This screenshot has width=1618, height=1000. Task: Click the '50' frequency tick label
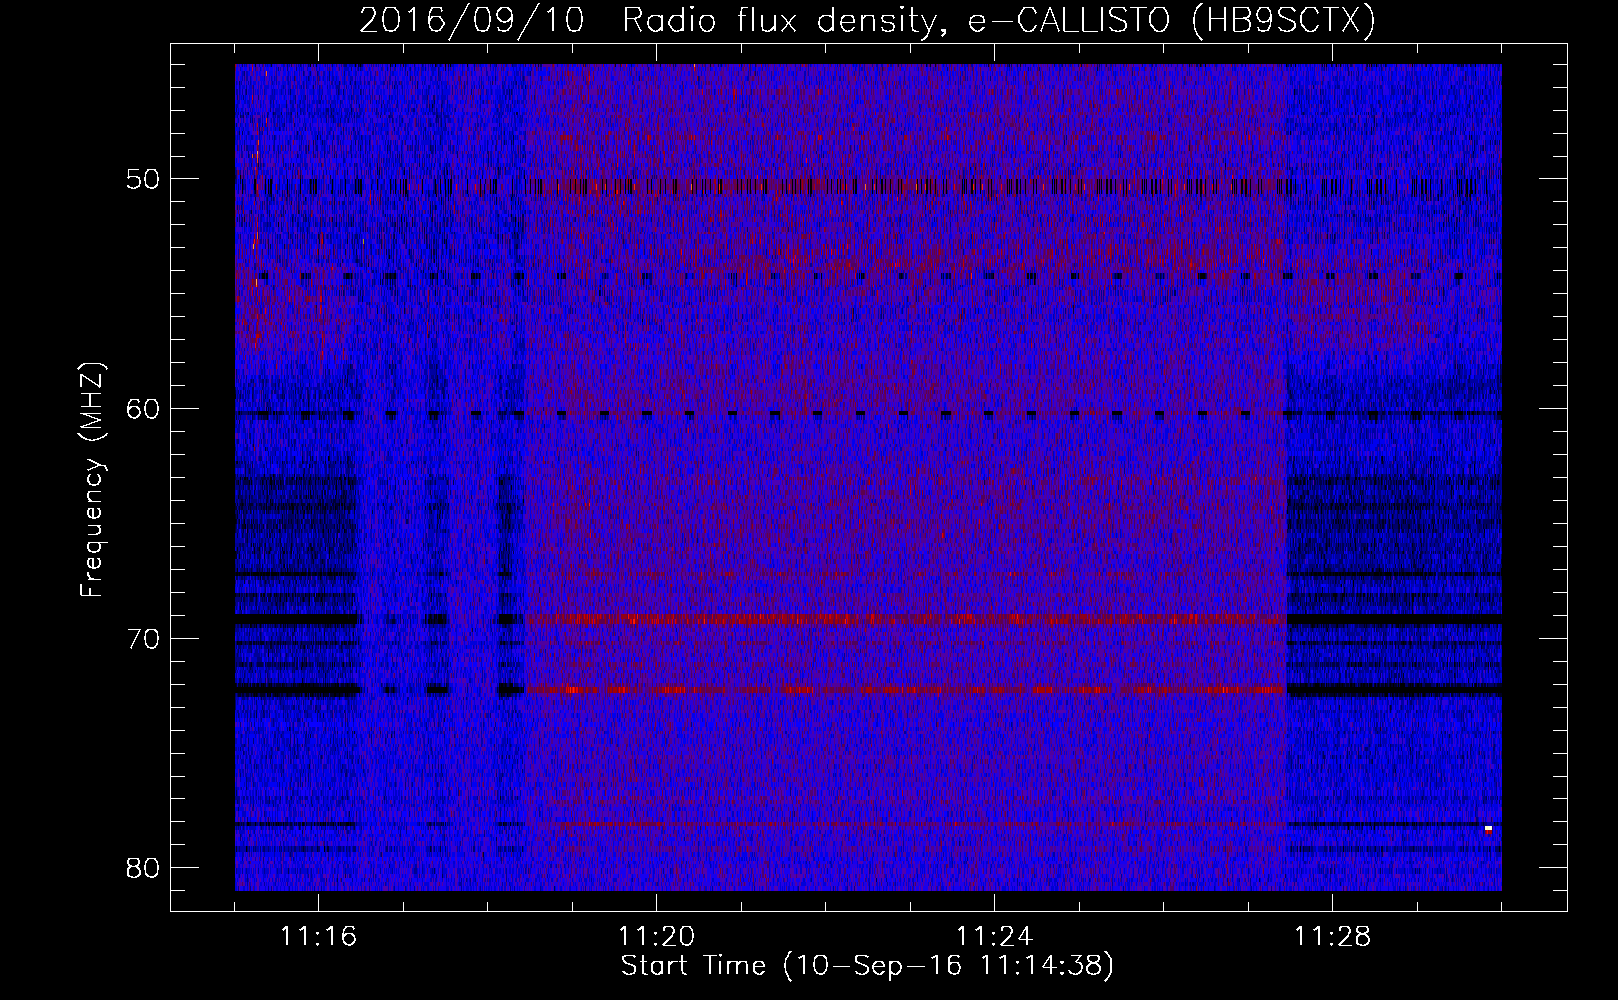[143, 180]
